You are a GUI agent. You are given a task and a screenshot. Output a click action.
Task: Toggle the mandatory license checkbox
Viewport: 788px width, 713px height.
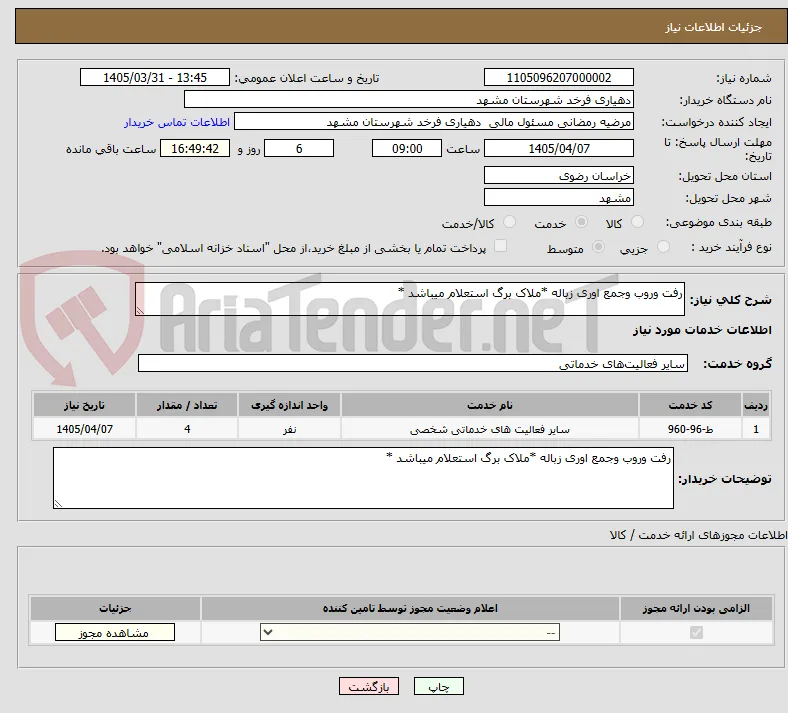(x=696, y=632)
